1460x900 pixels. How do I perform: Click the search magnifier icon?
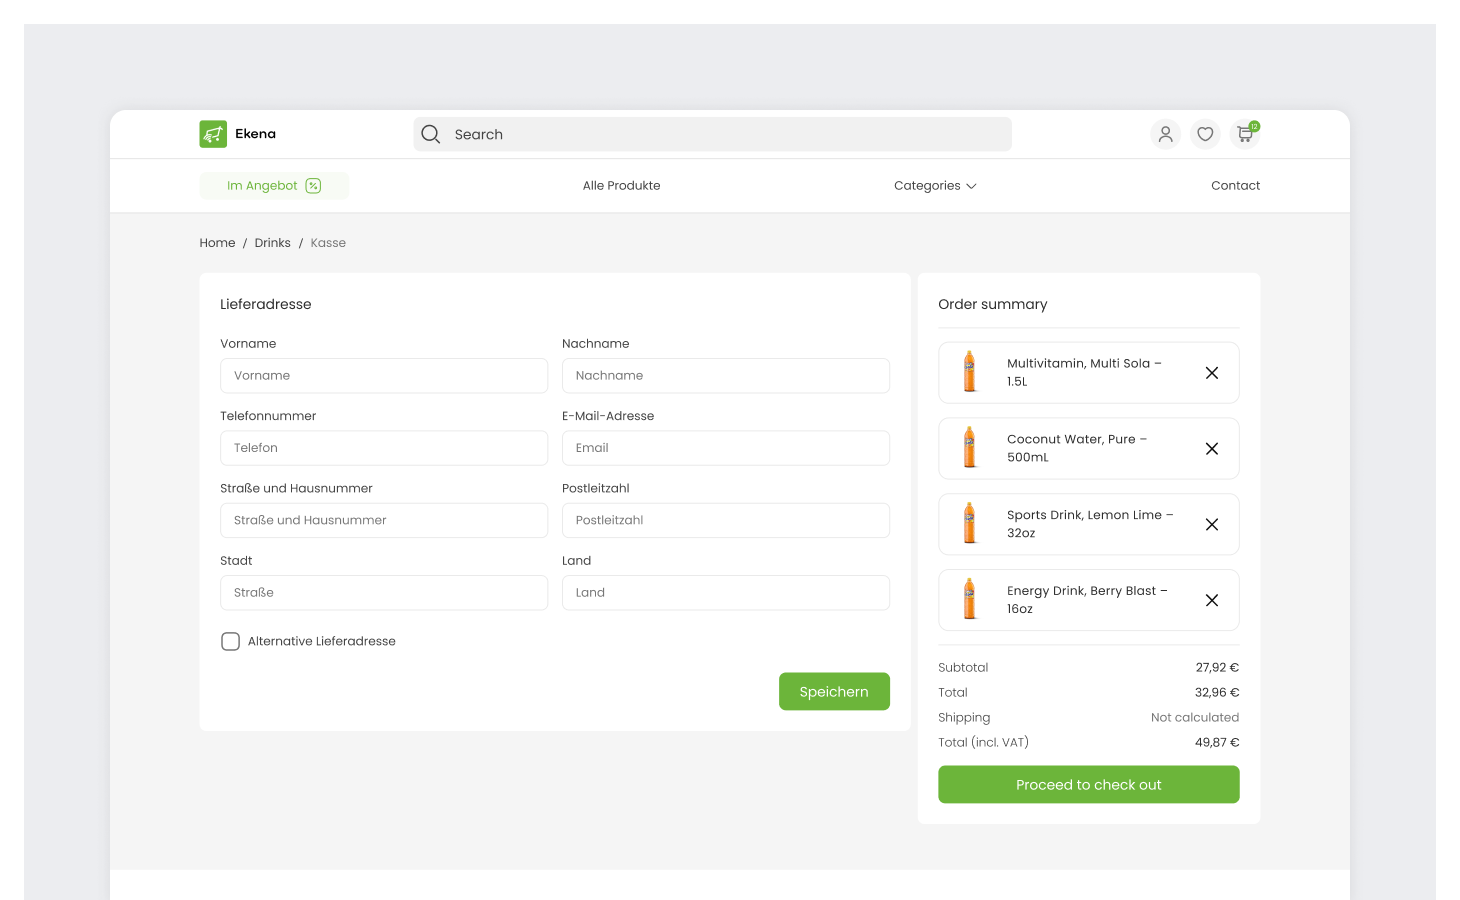(x=431, y=134)
